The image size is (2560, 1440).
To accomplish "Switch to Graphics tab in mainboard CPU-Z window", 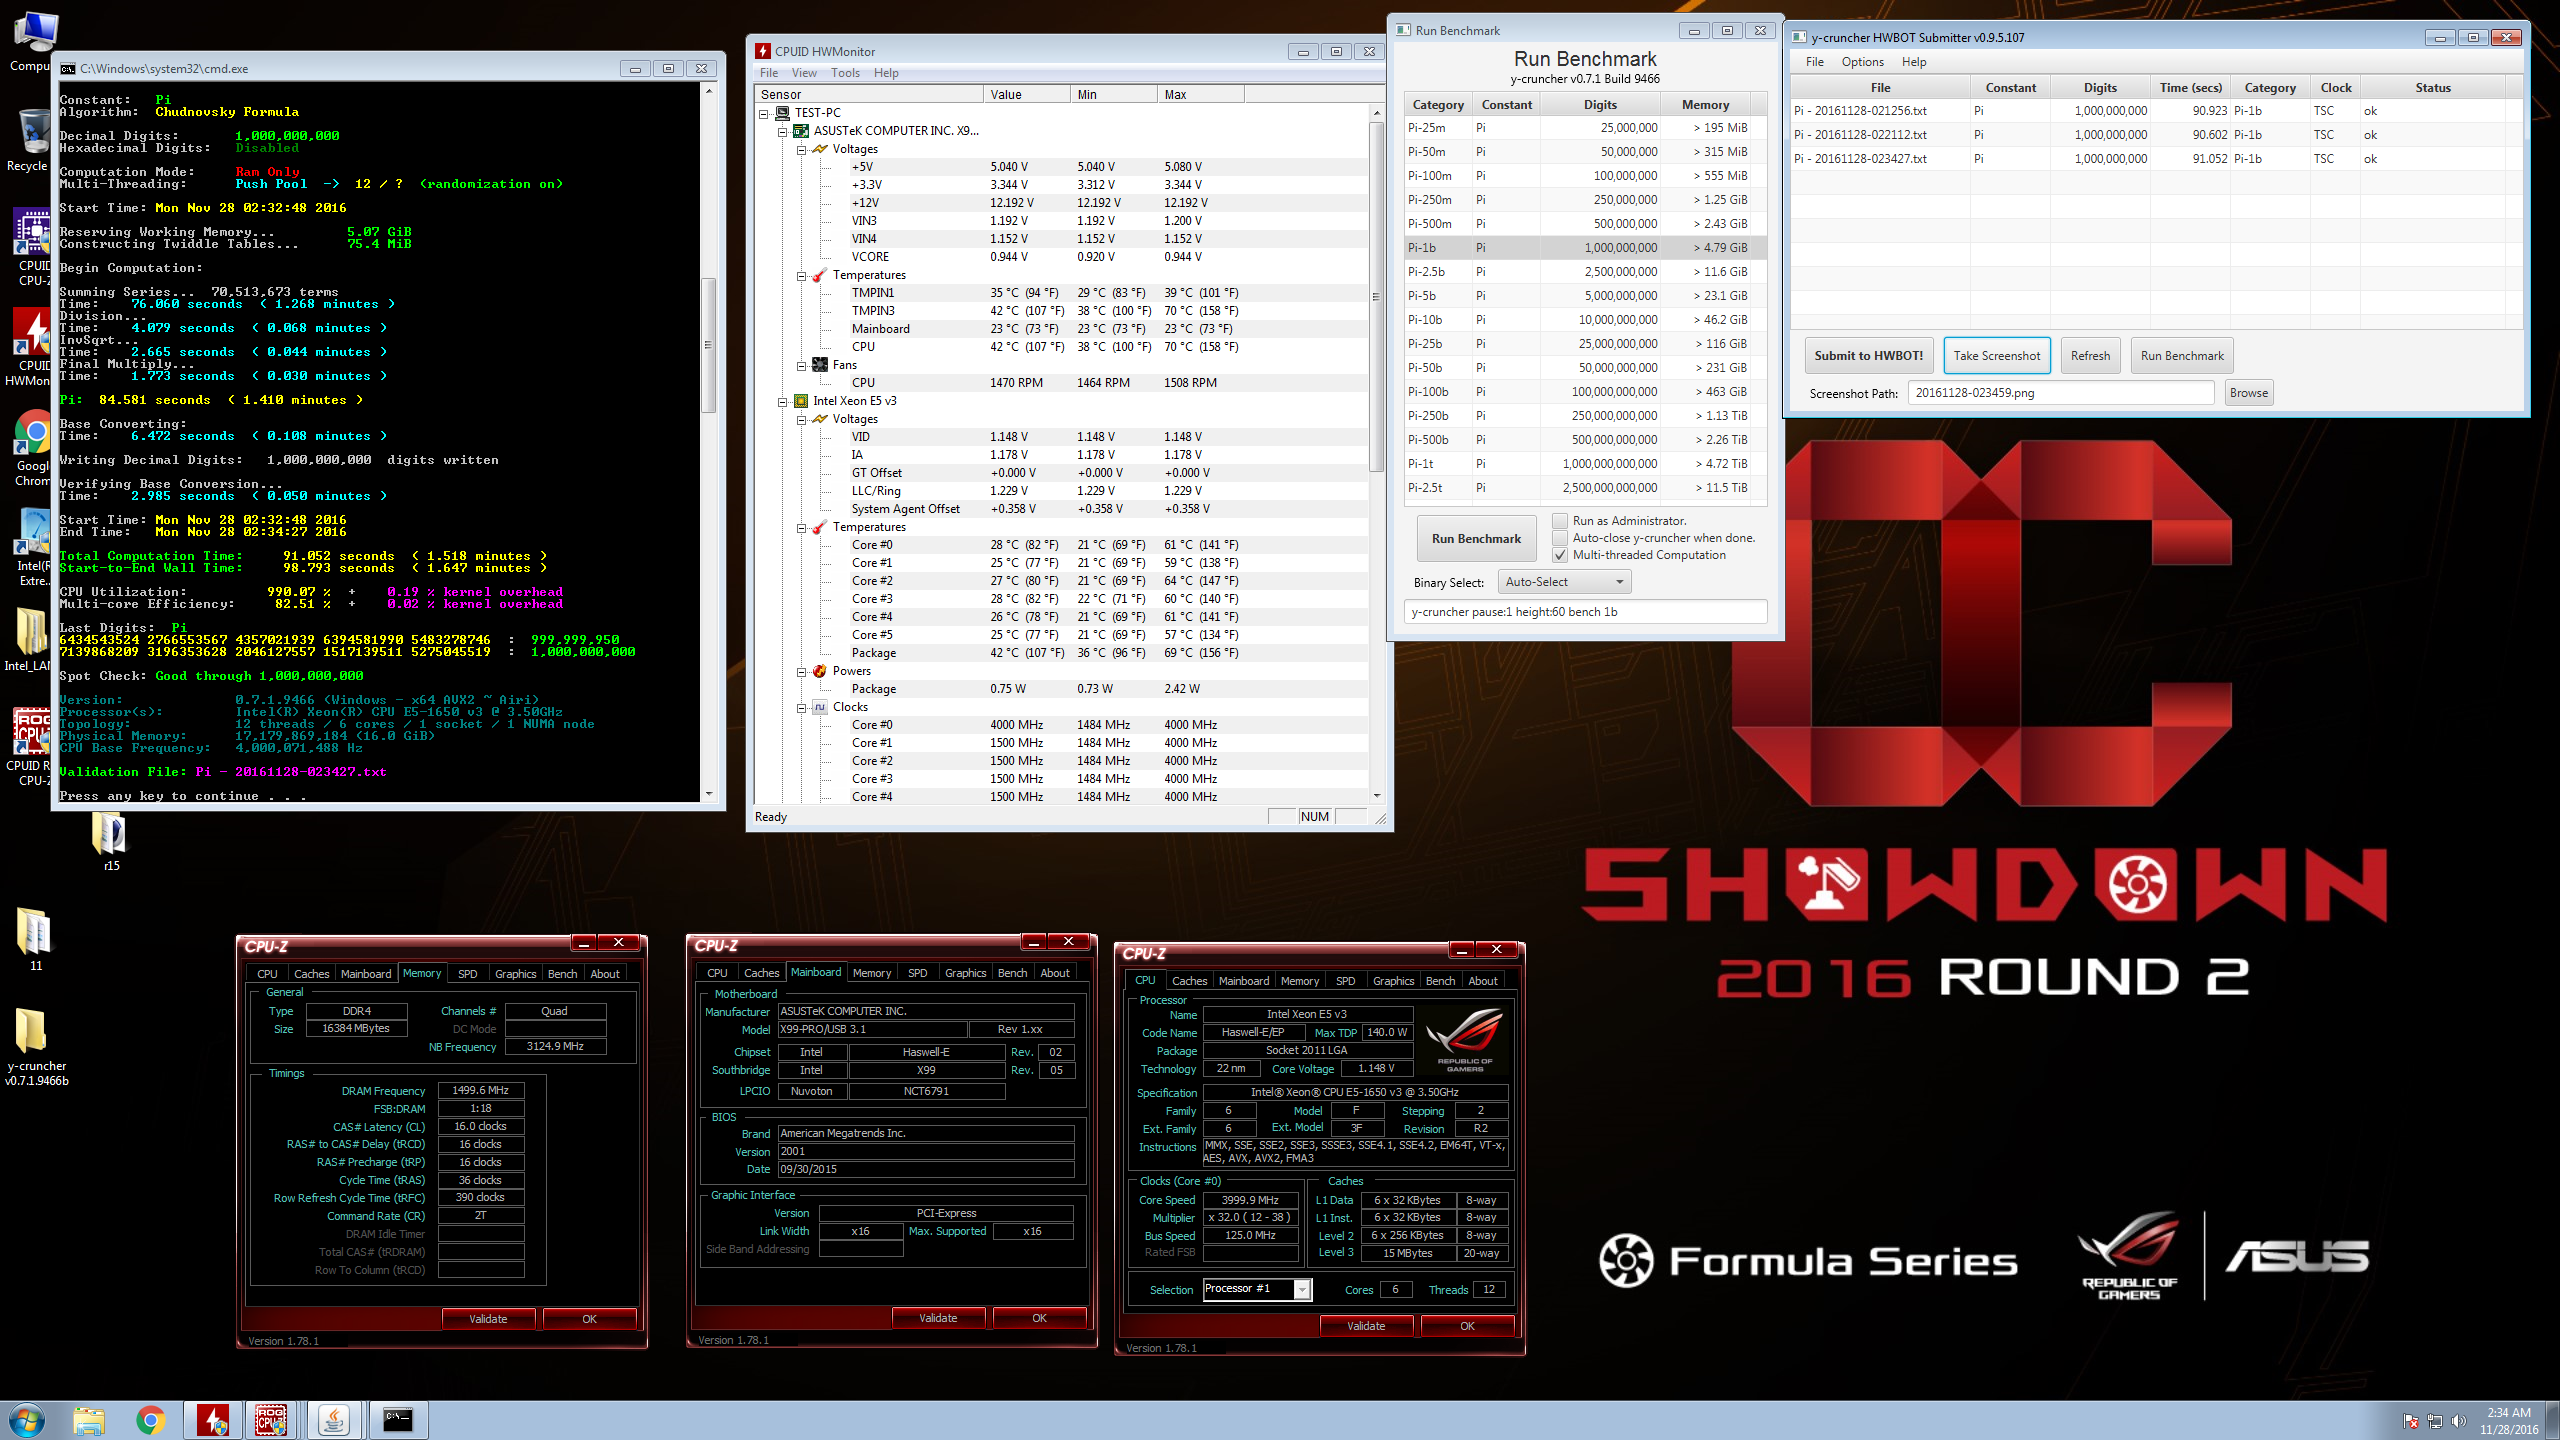I will click(965, 973).
